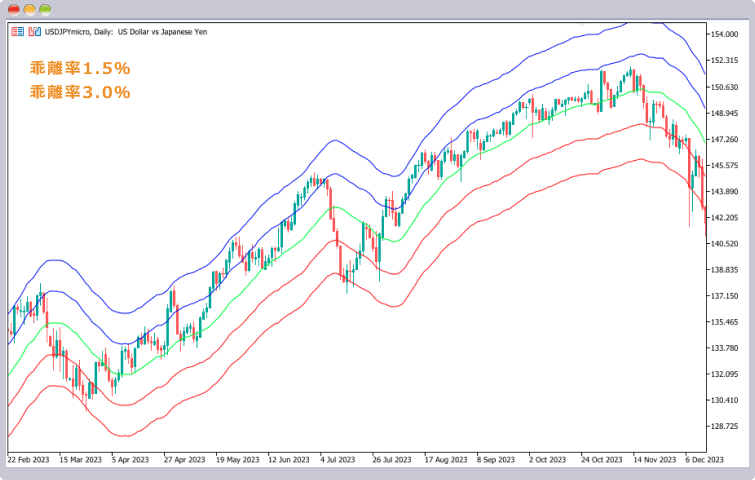Click the 24 Oct 2023 date label
Image resolution: width=755 pixels, height=480 pixels.
tap(602, 460)
